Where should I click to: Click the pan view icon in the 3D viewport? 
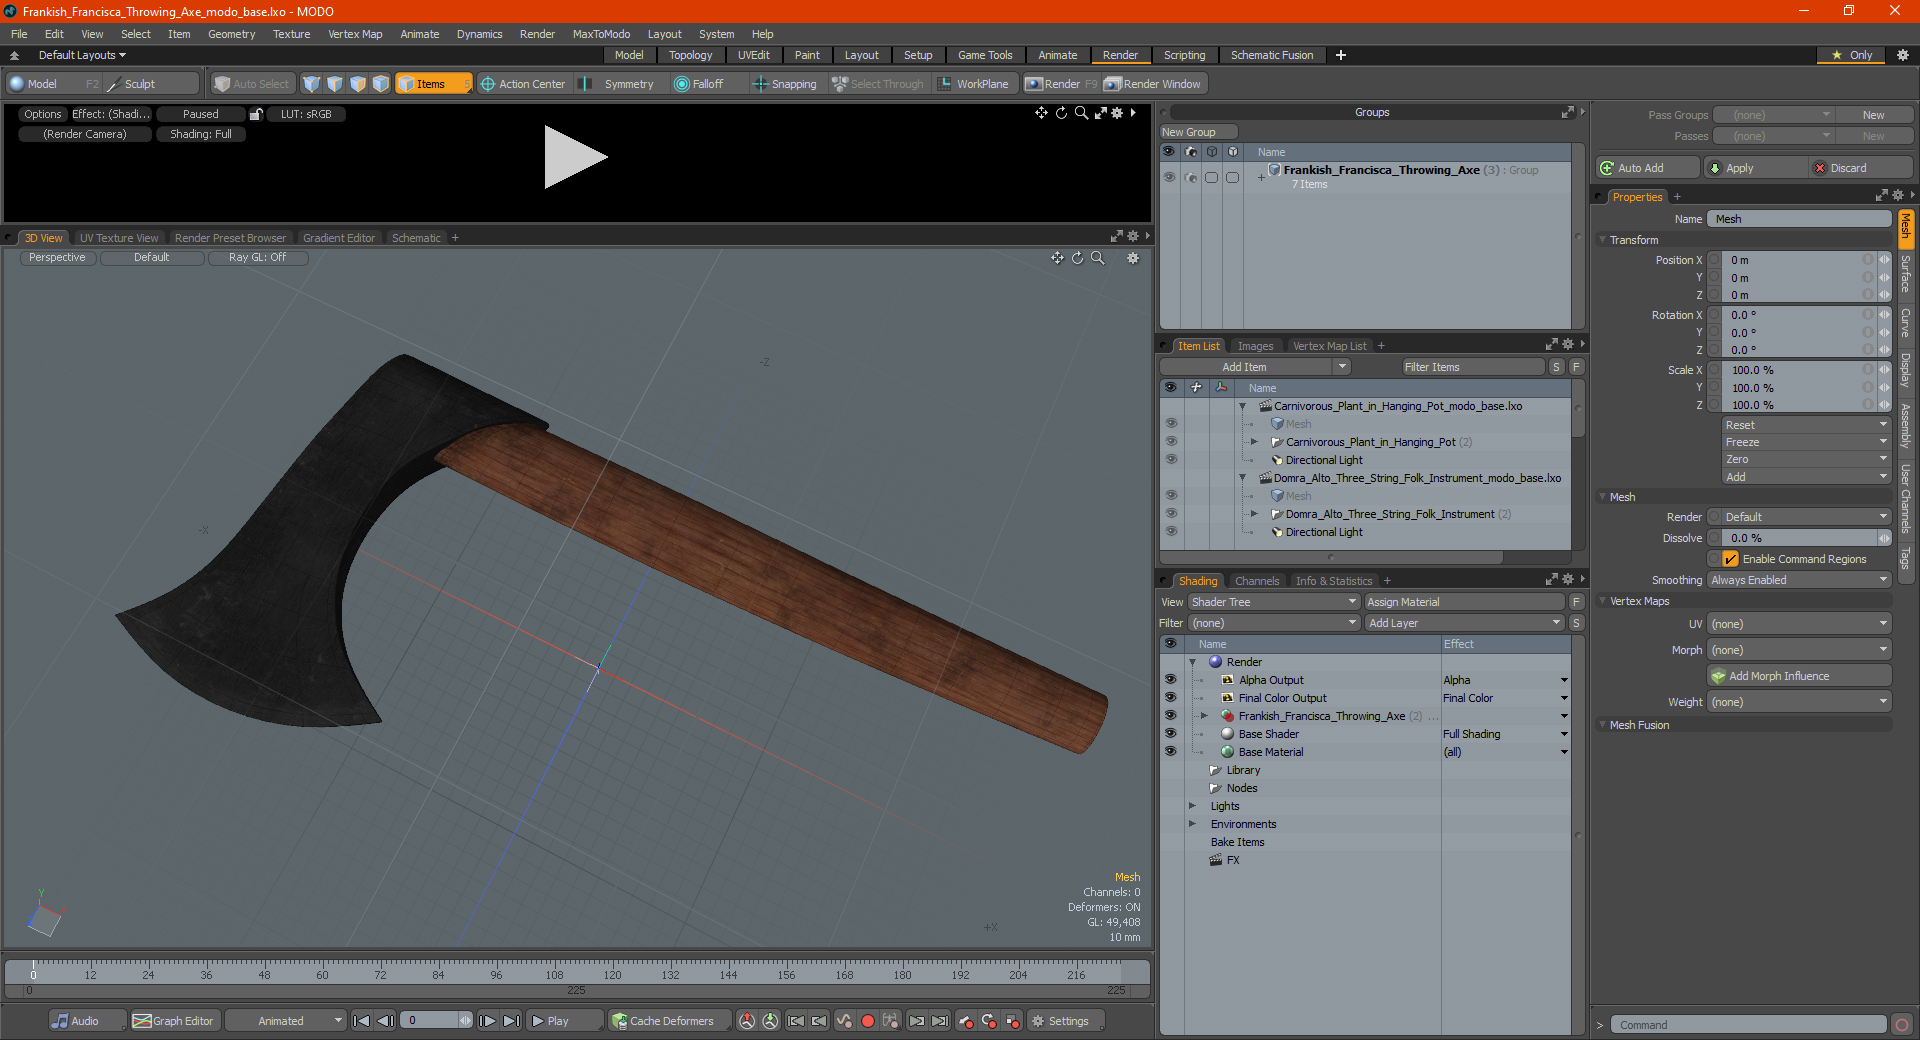(x=1057, y=258)
